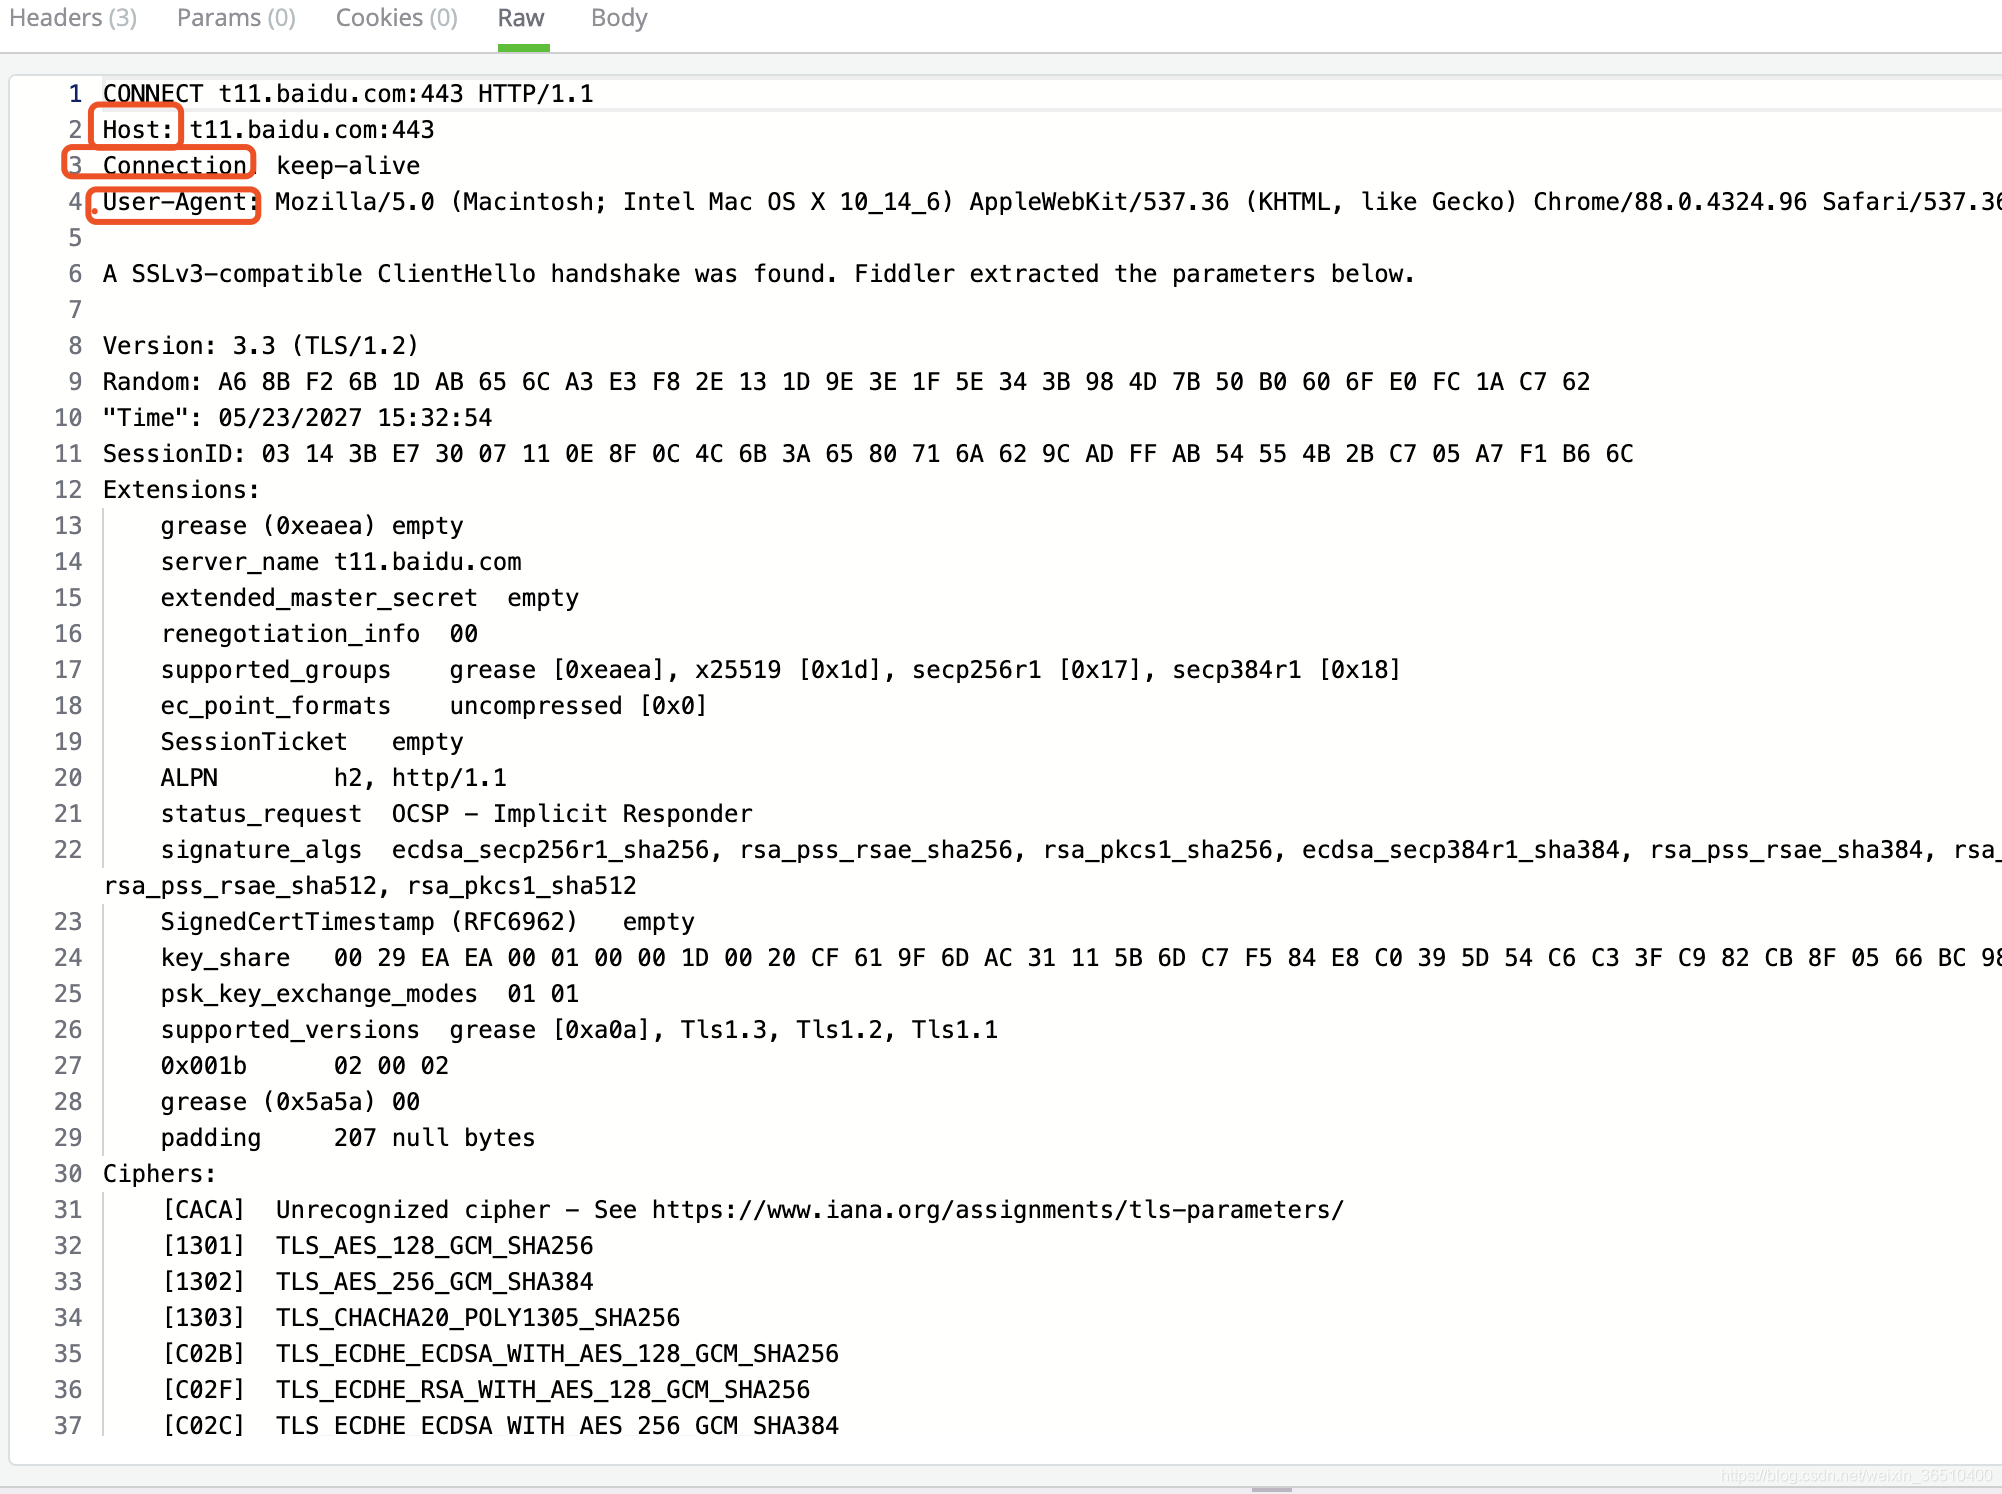
Task: Select the Cookies (0) tab
Action: tap(397, 18)
